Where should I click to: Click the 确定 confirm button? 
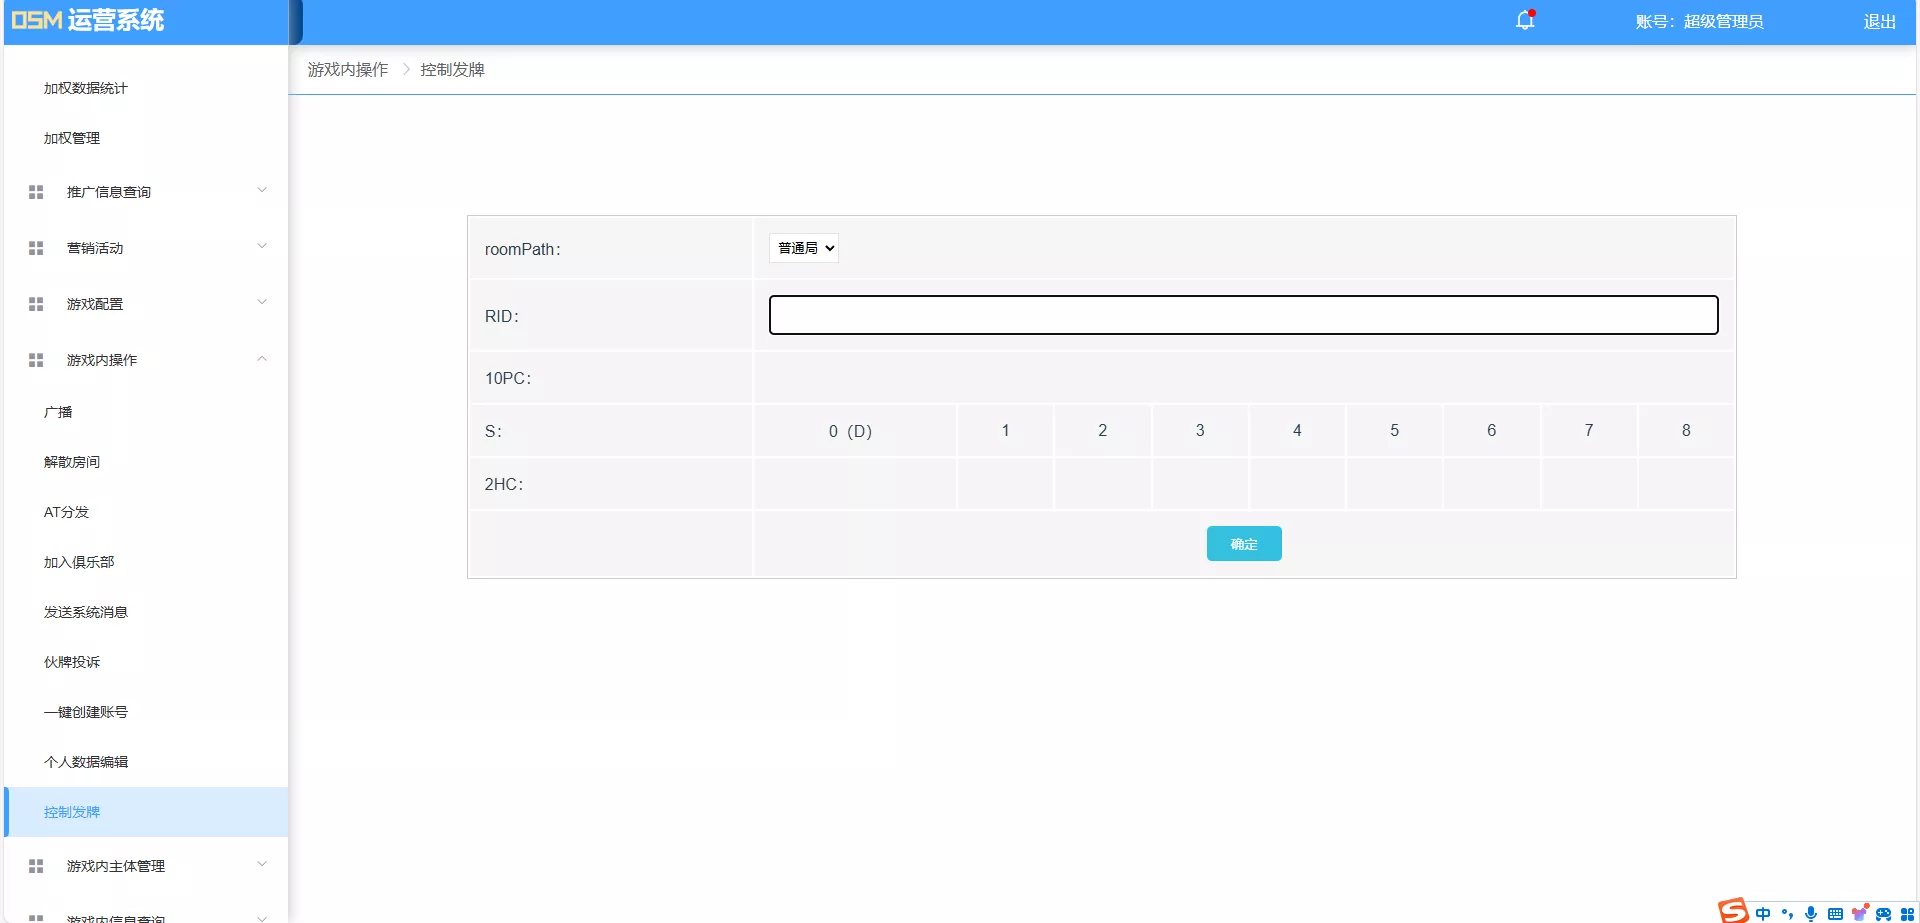(x=1243, y=544)
